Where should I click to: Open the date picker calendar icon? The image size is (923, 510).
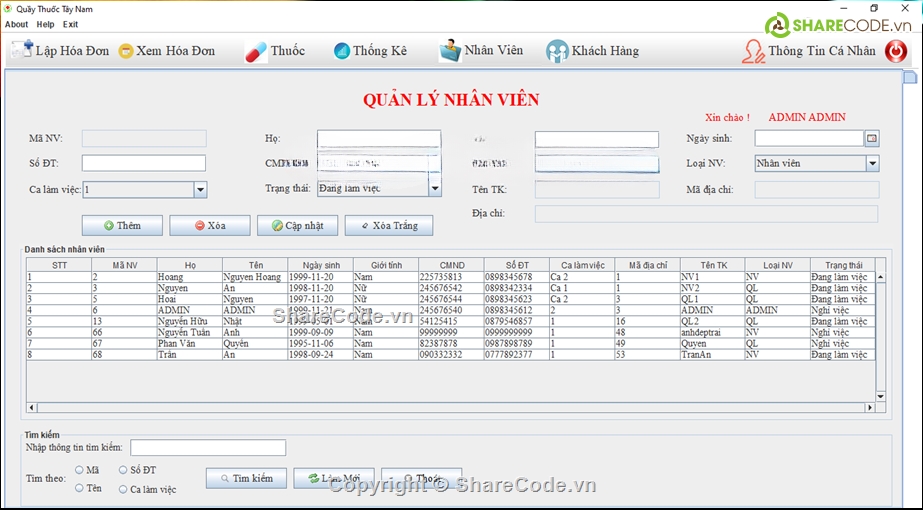(872, 138)
